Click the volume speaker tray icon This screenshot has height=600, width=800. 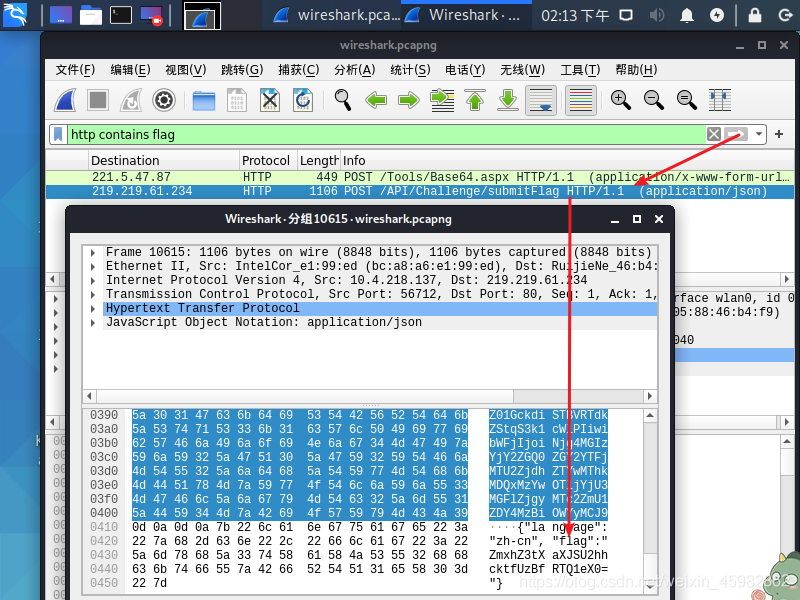click(x=656, y=15)
